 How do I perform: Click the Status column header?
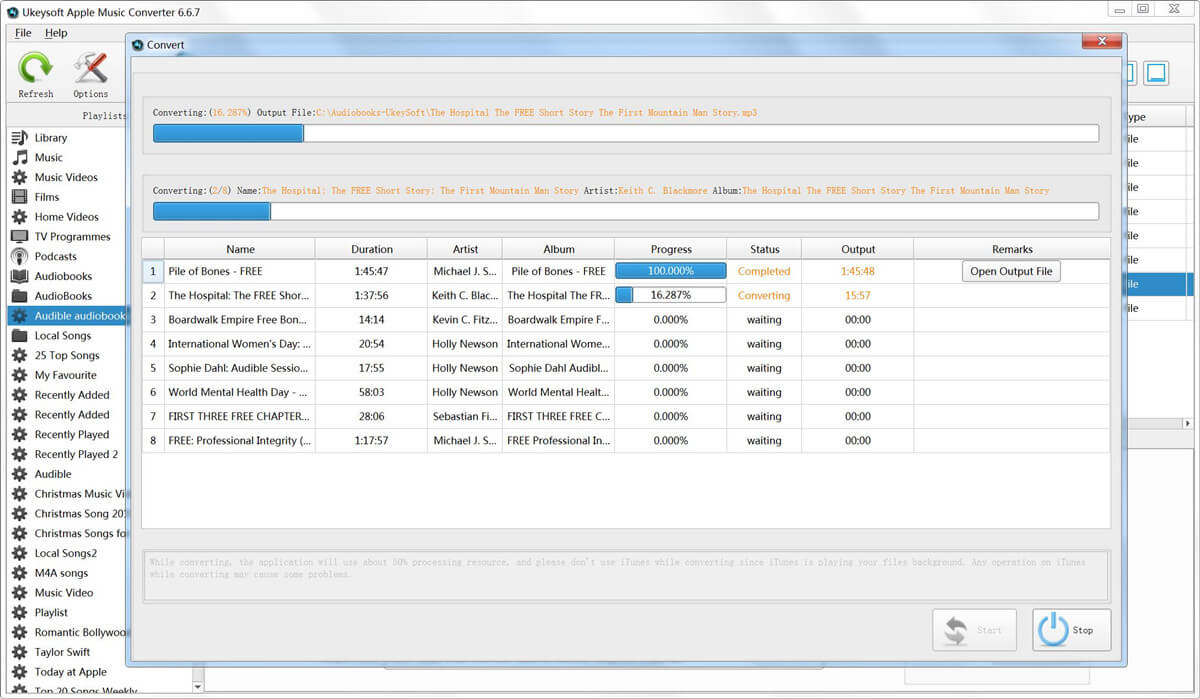(x=764, y=249)
